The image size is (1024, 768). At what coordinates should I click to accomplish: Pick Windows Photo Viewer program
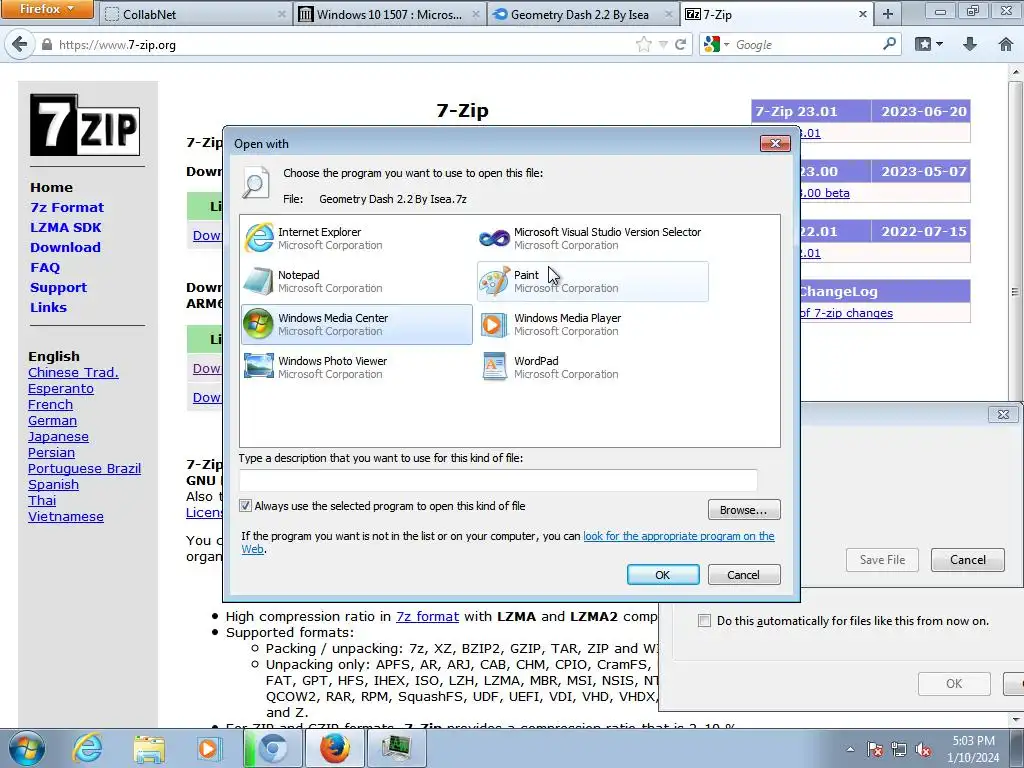pos(357,368)
